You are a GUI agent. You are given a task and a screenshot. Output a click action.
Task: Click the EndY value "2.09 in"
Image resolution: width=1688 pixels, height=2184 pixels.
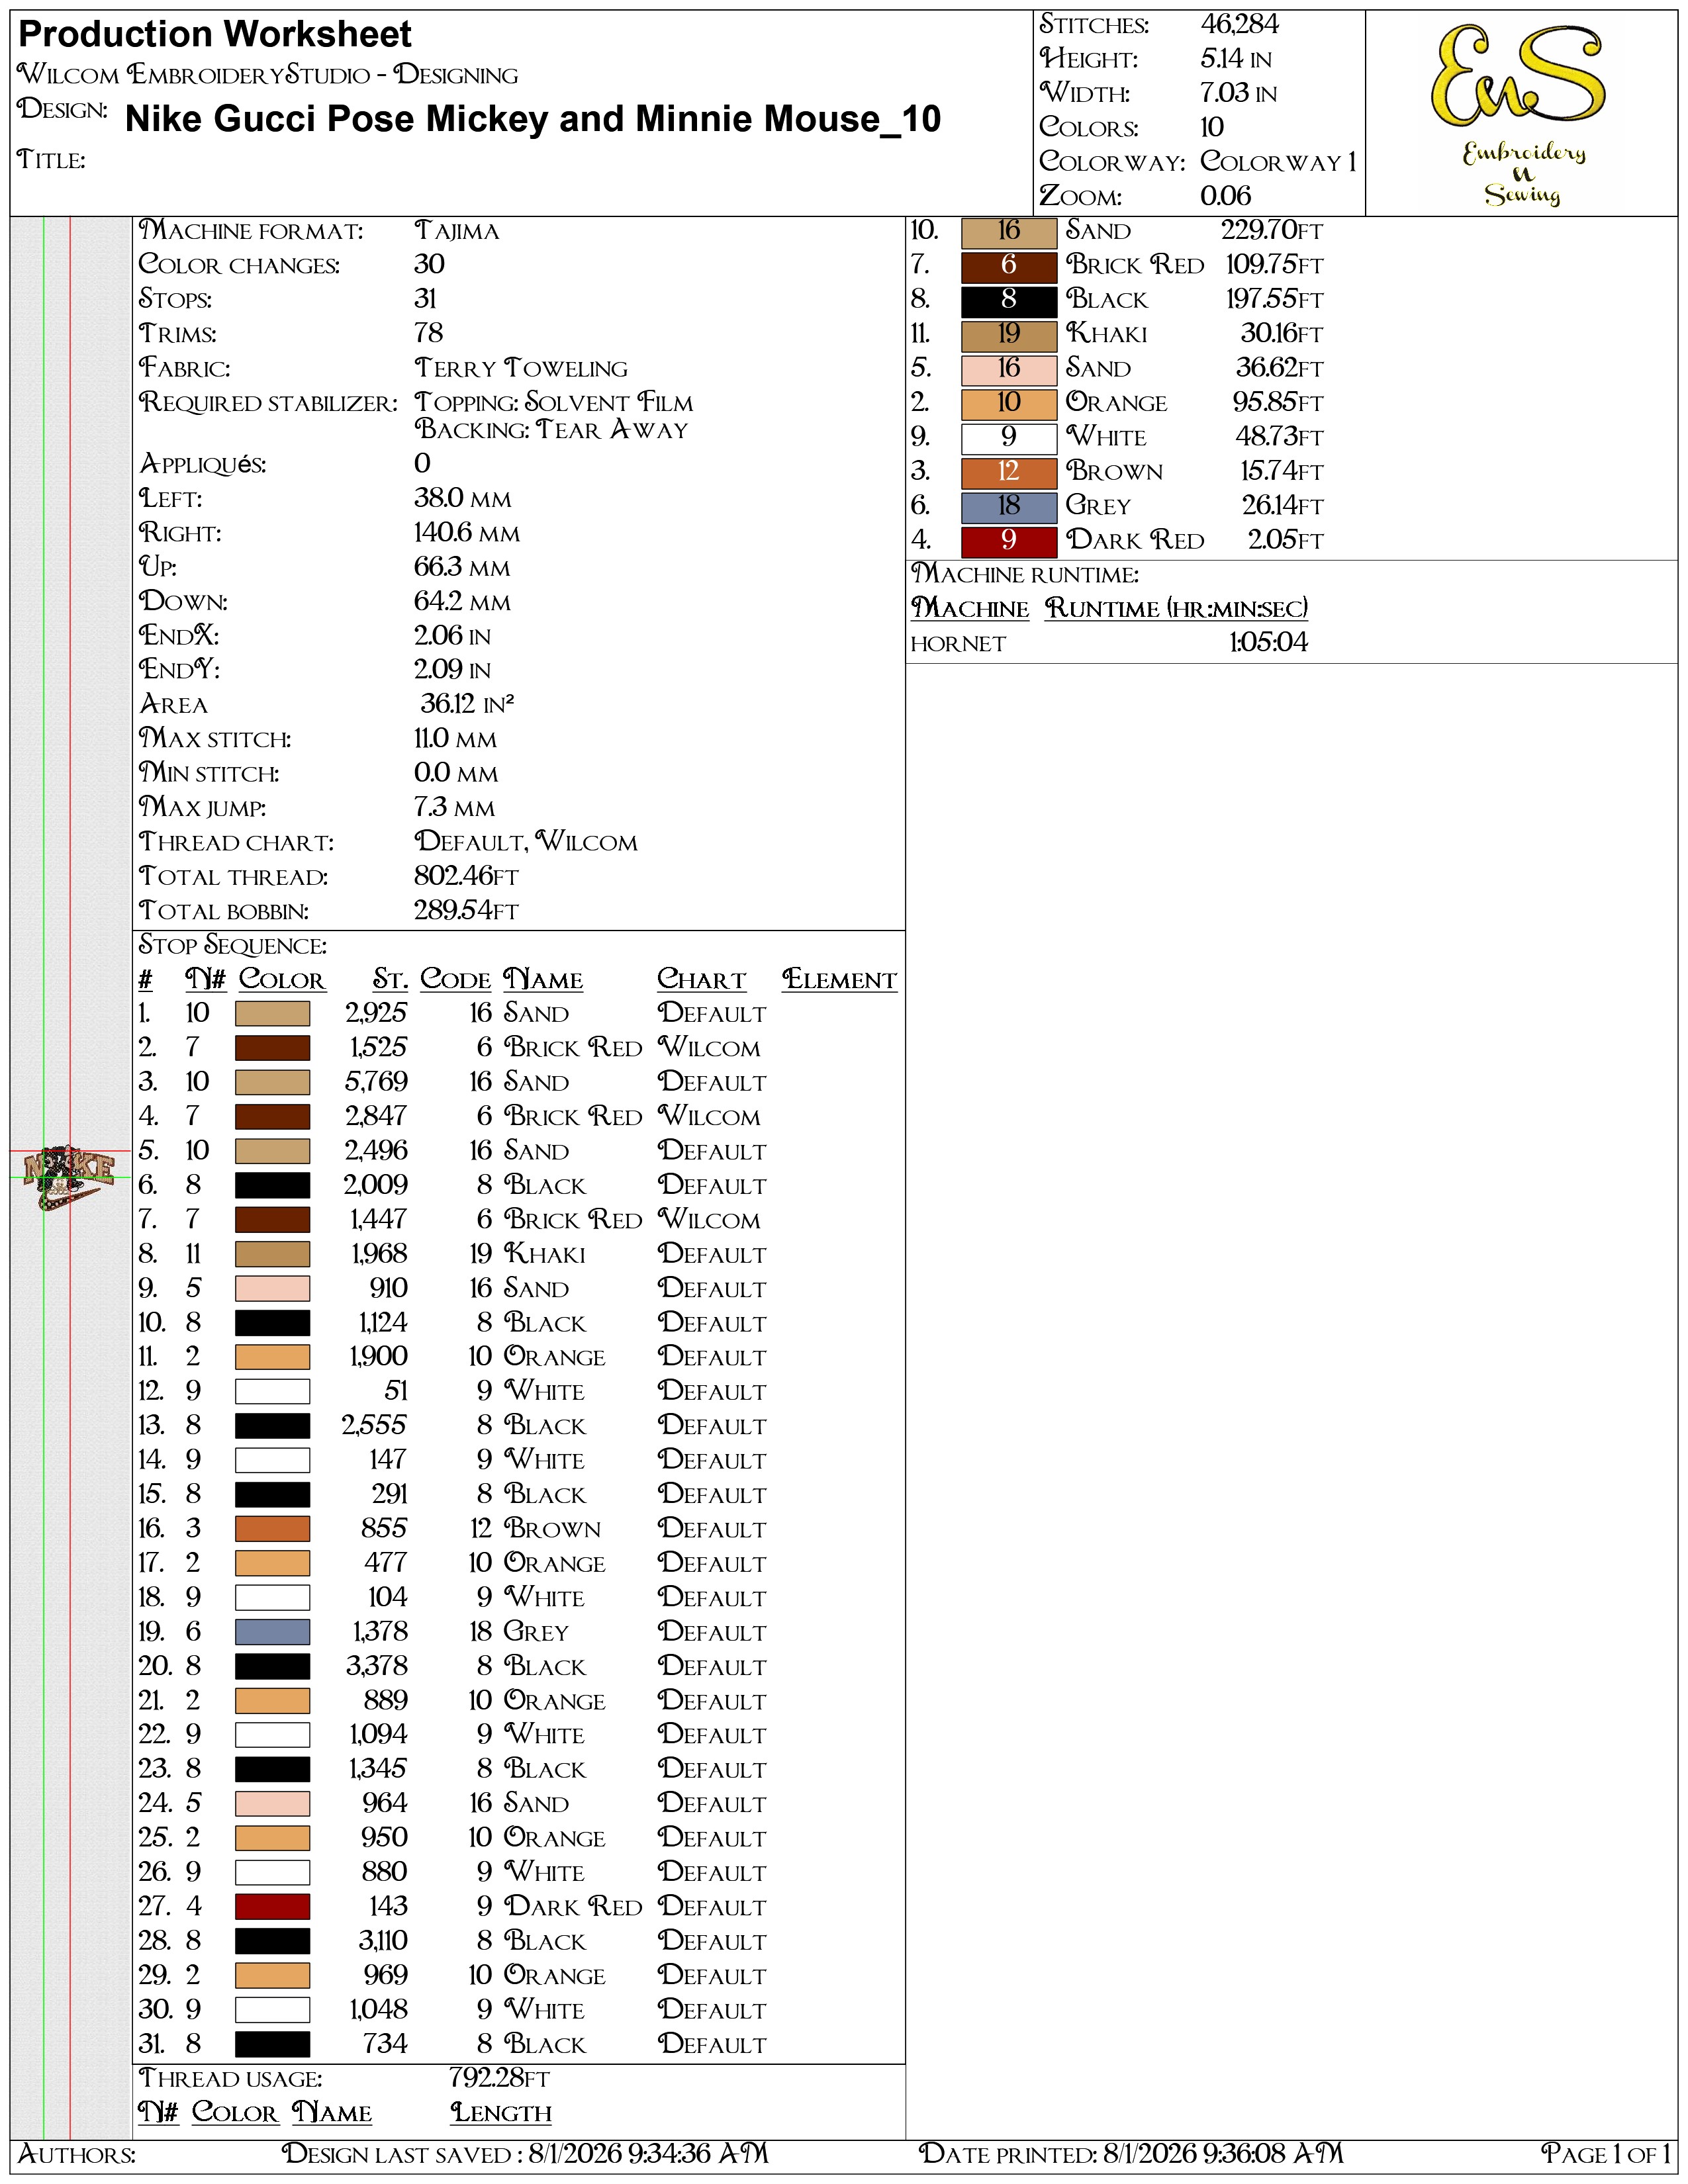[x=453, y=670]
